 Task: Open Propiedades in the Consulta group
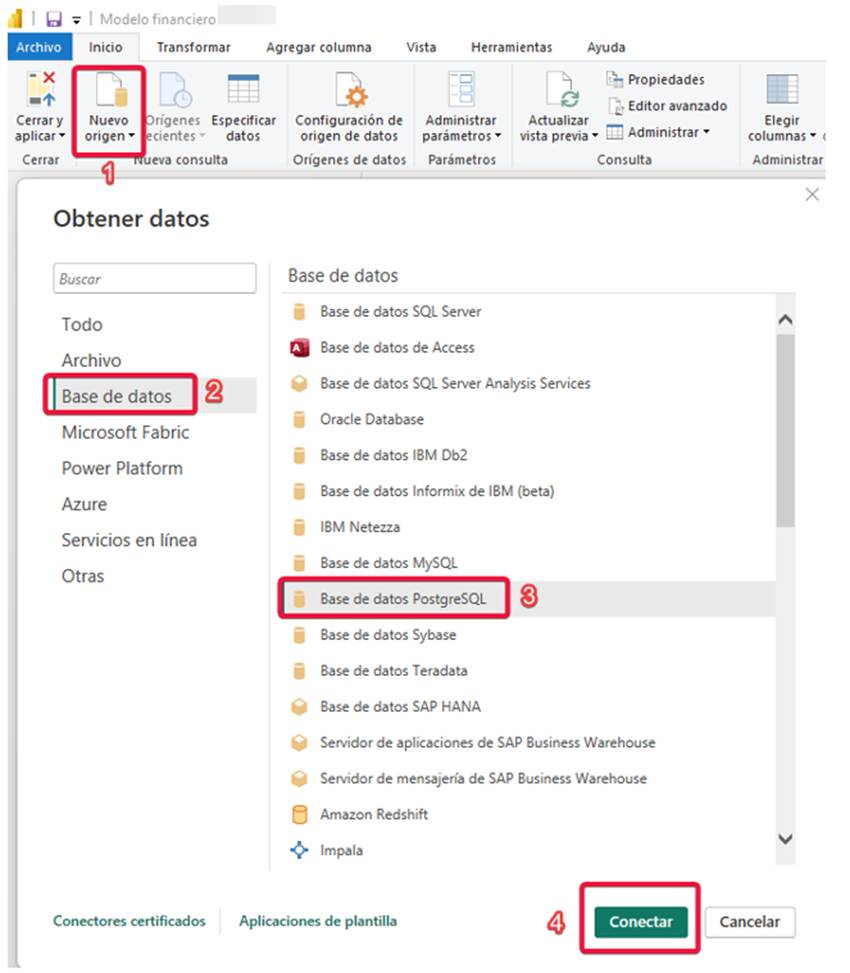click(655, 79)
